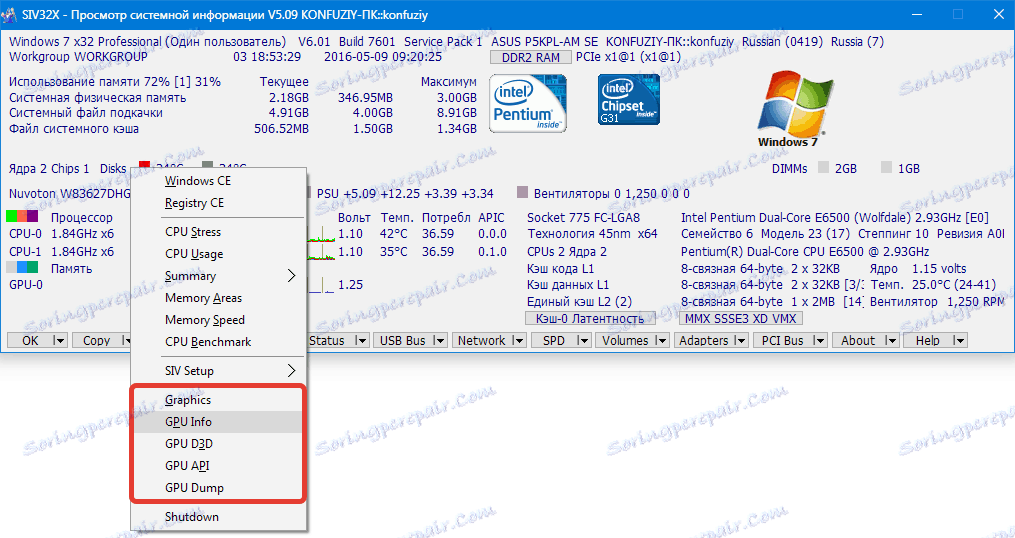Open the About dropdown arrow
Image resolution: width=1015 pixels, height=538 pixels.
891,341
